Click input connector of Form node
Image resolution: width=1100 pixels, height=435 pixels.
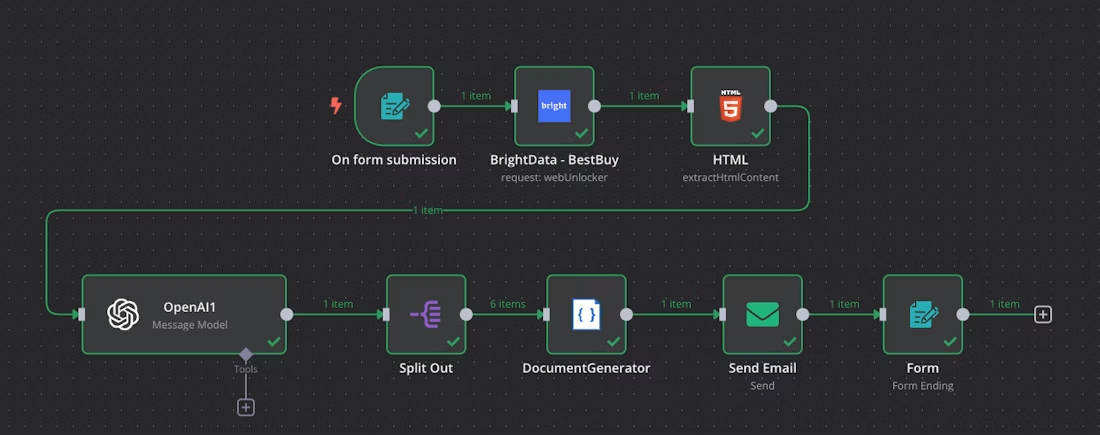click(883, 314)
